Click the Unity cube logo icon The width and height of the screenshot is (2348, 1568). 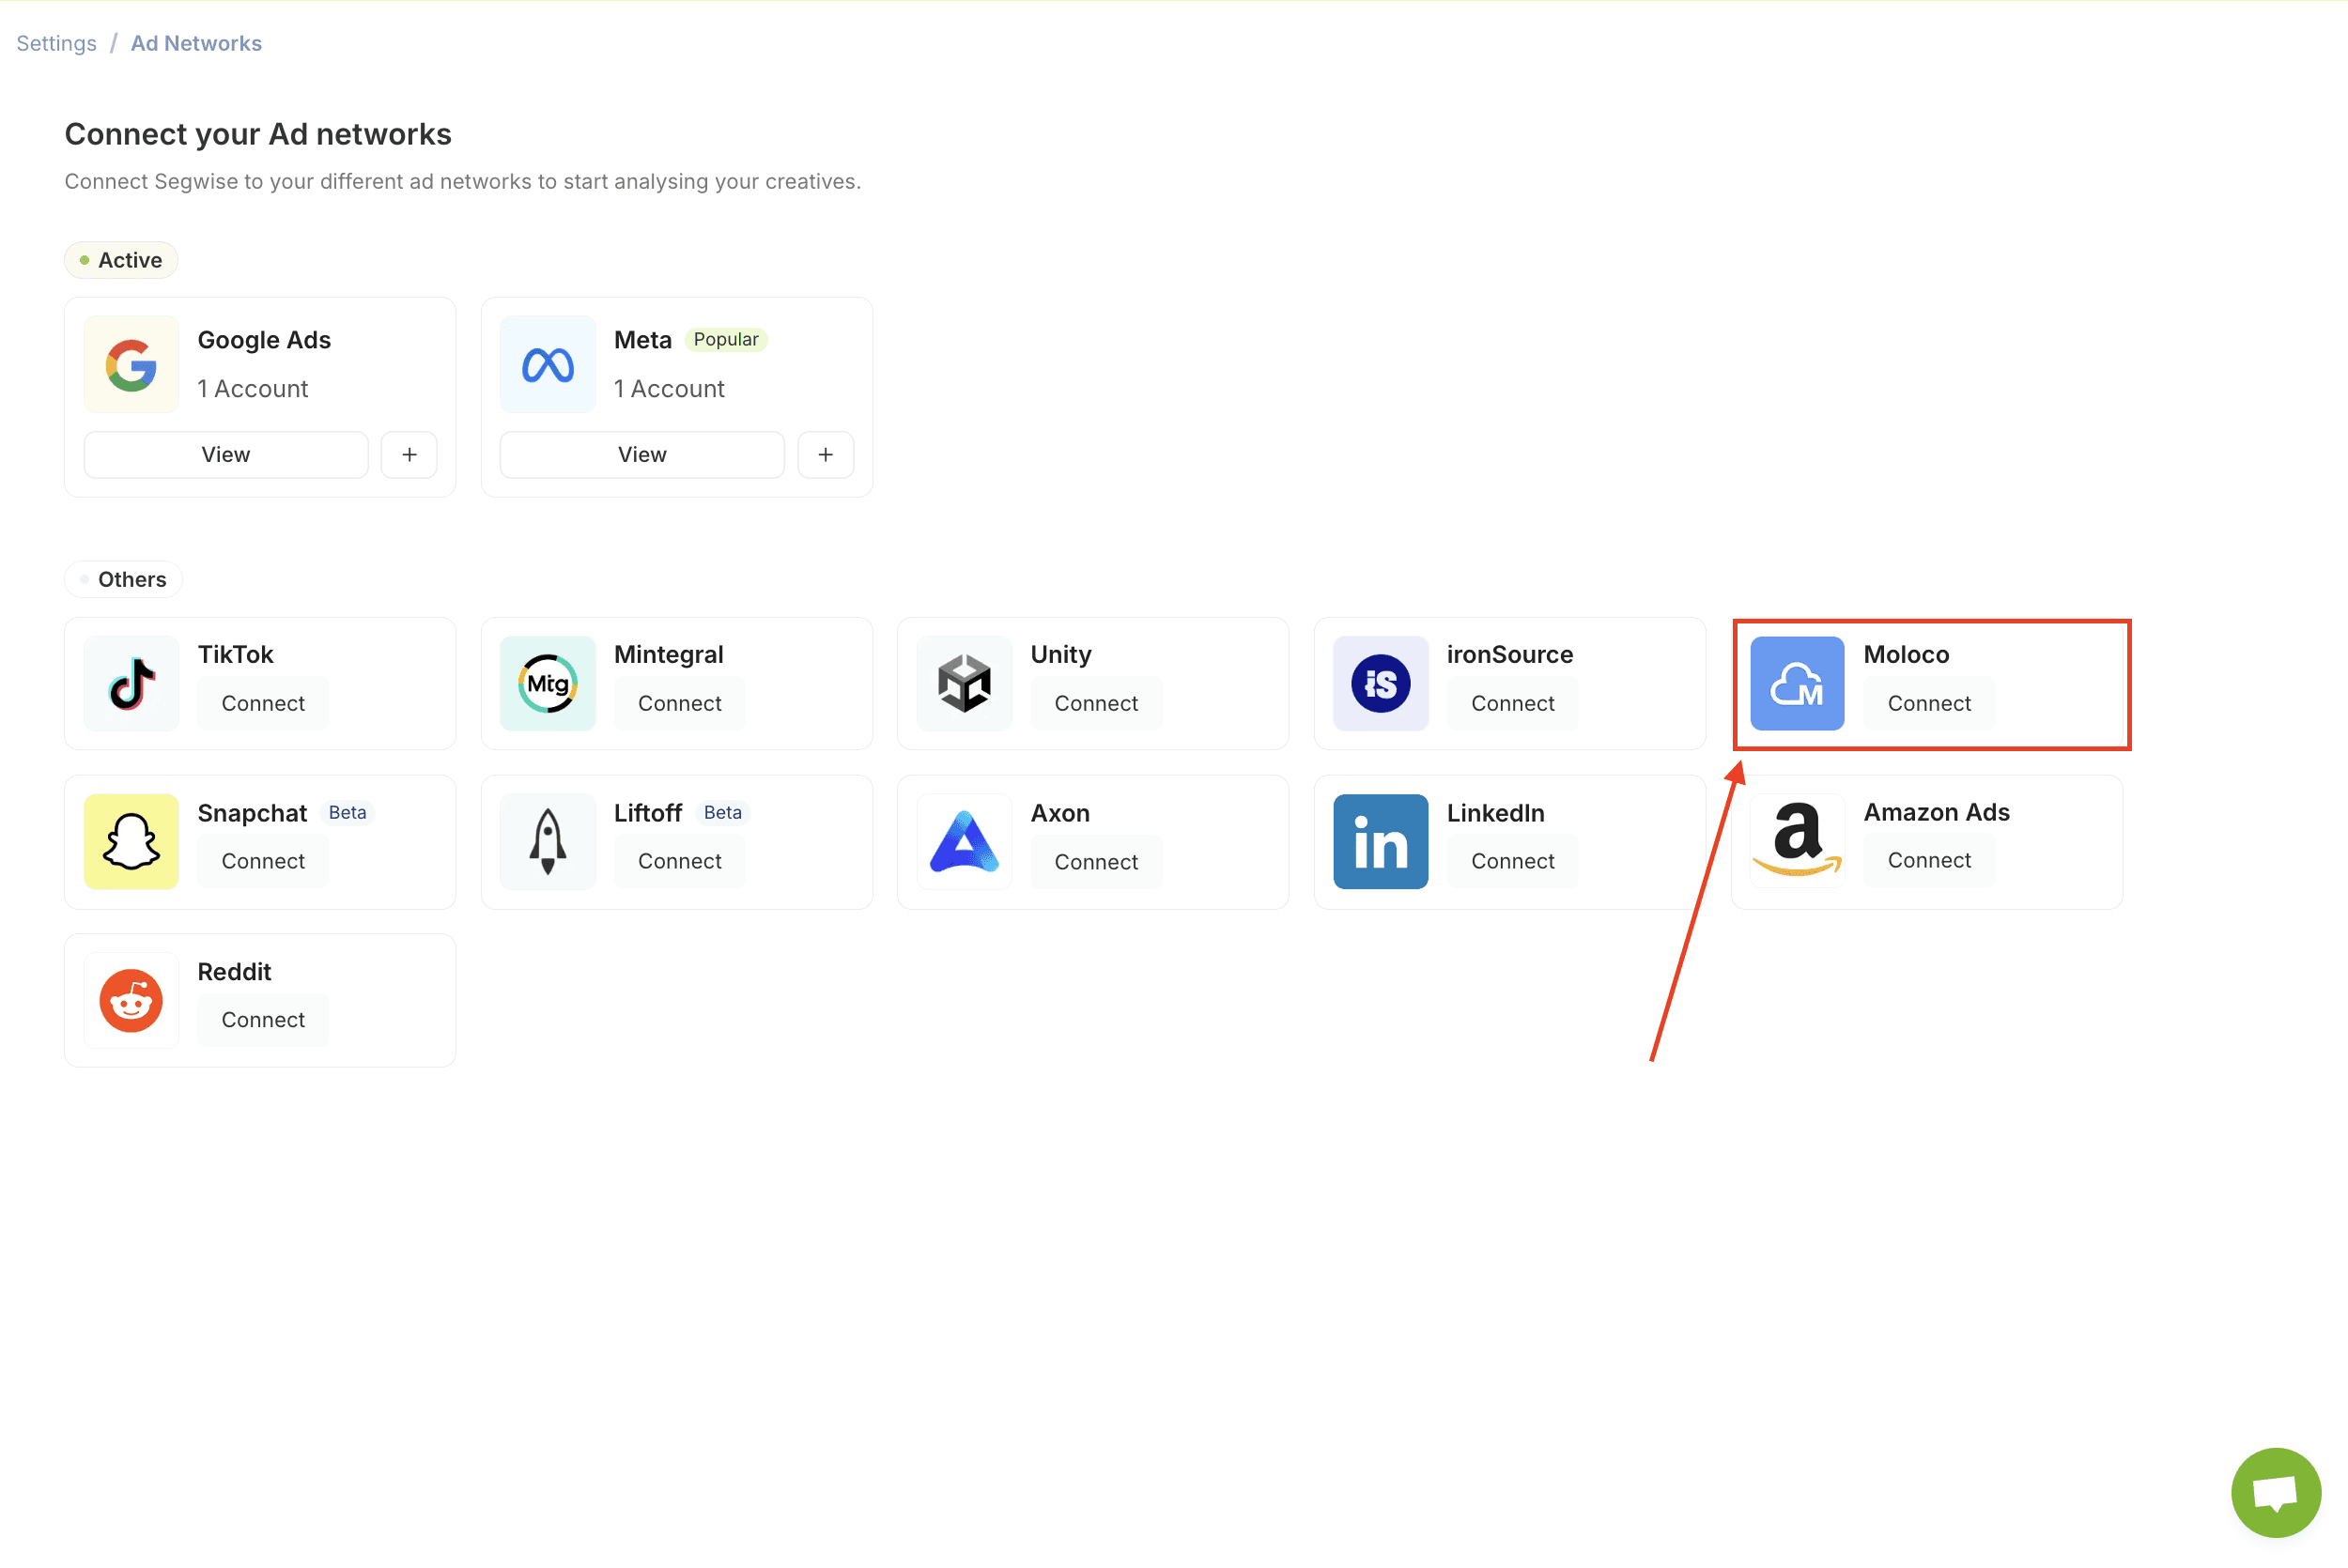click(x=964, y=684)
